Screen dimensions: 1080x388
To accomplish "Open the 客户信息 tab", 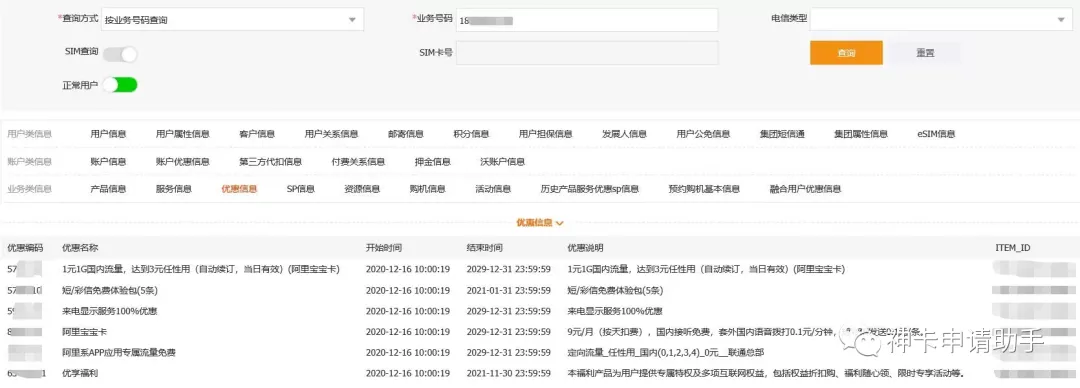I will point(257,134).
